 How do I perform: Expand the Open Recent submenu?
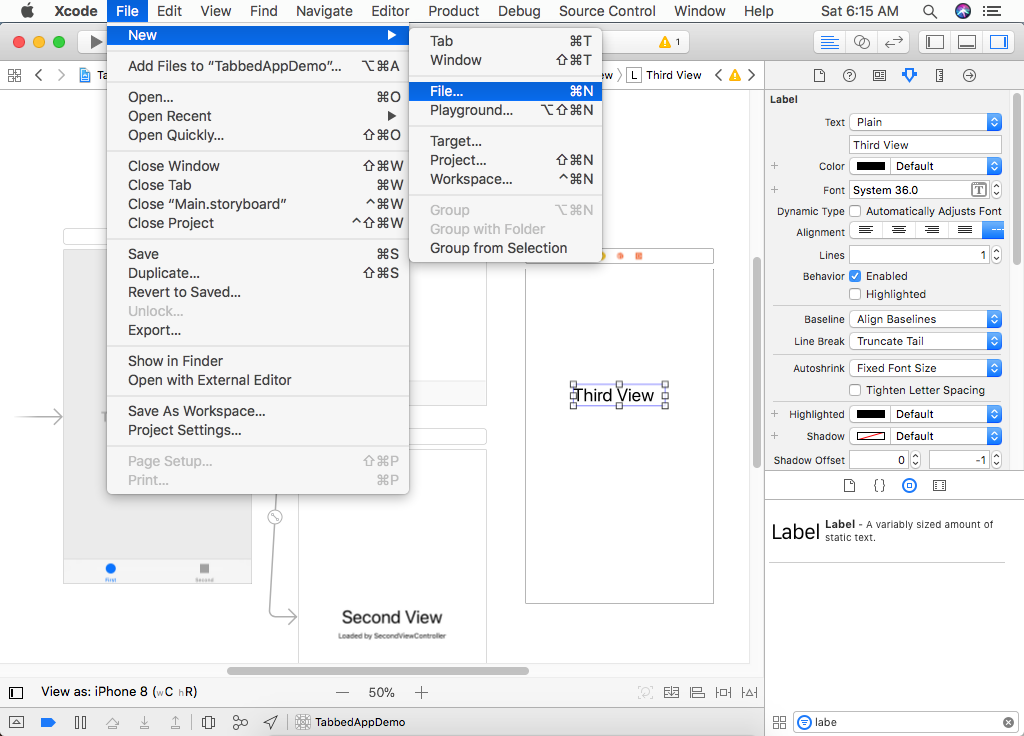click(258, 116)
